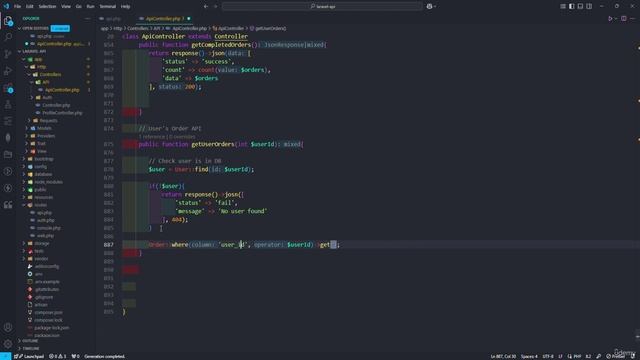This screenshot has height=360, width=640.
Task: Click the notifications bell in status bar
Action: [x=633, y=356]
